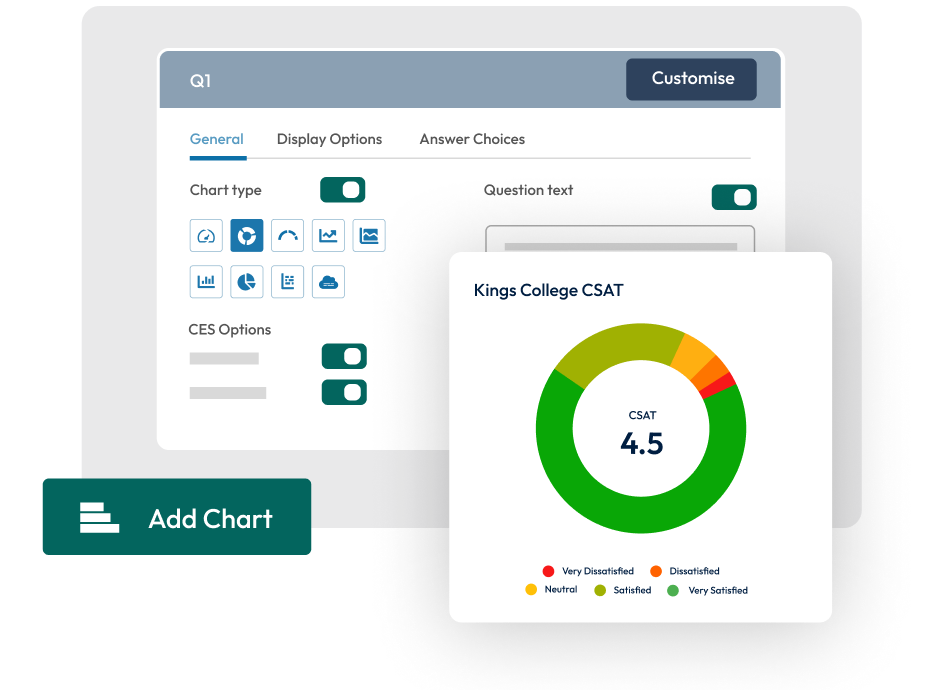
Task: Select the line chart type icon
Action: coord(328,236)
